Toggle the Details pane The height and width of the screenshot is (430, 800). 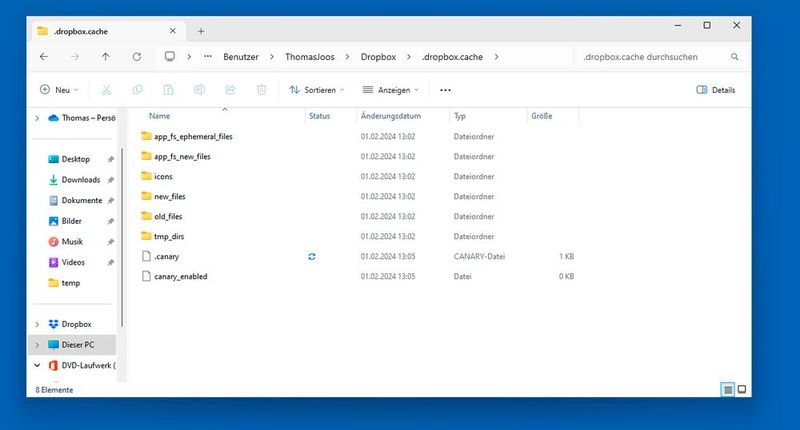(715, 90)
